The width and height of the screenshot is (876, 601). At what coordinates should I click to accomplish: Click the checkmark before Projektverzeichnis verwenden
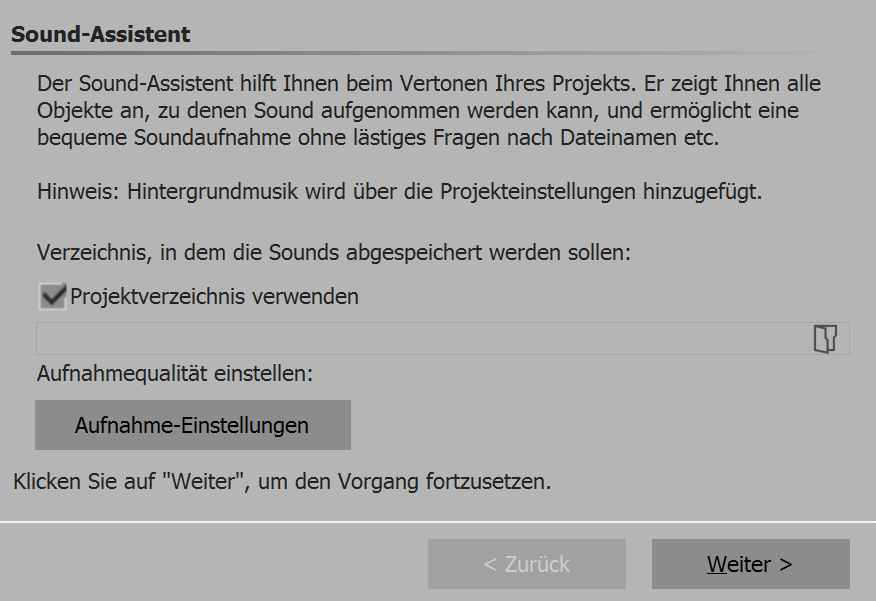point(52,296)
